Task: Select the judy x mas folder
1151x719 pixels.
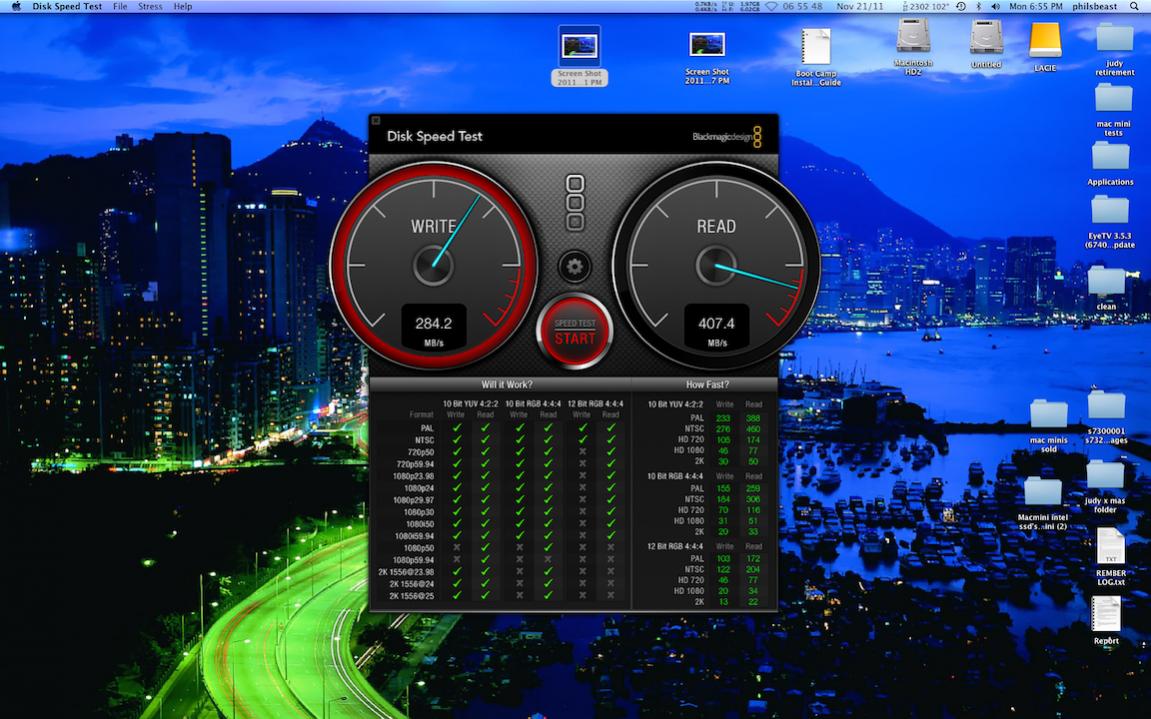Action: point(1105,486)
